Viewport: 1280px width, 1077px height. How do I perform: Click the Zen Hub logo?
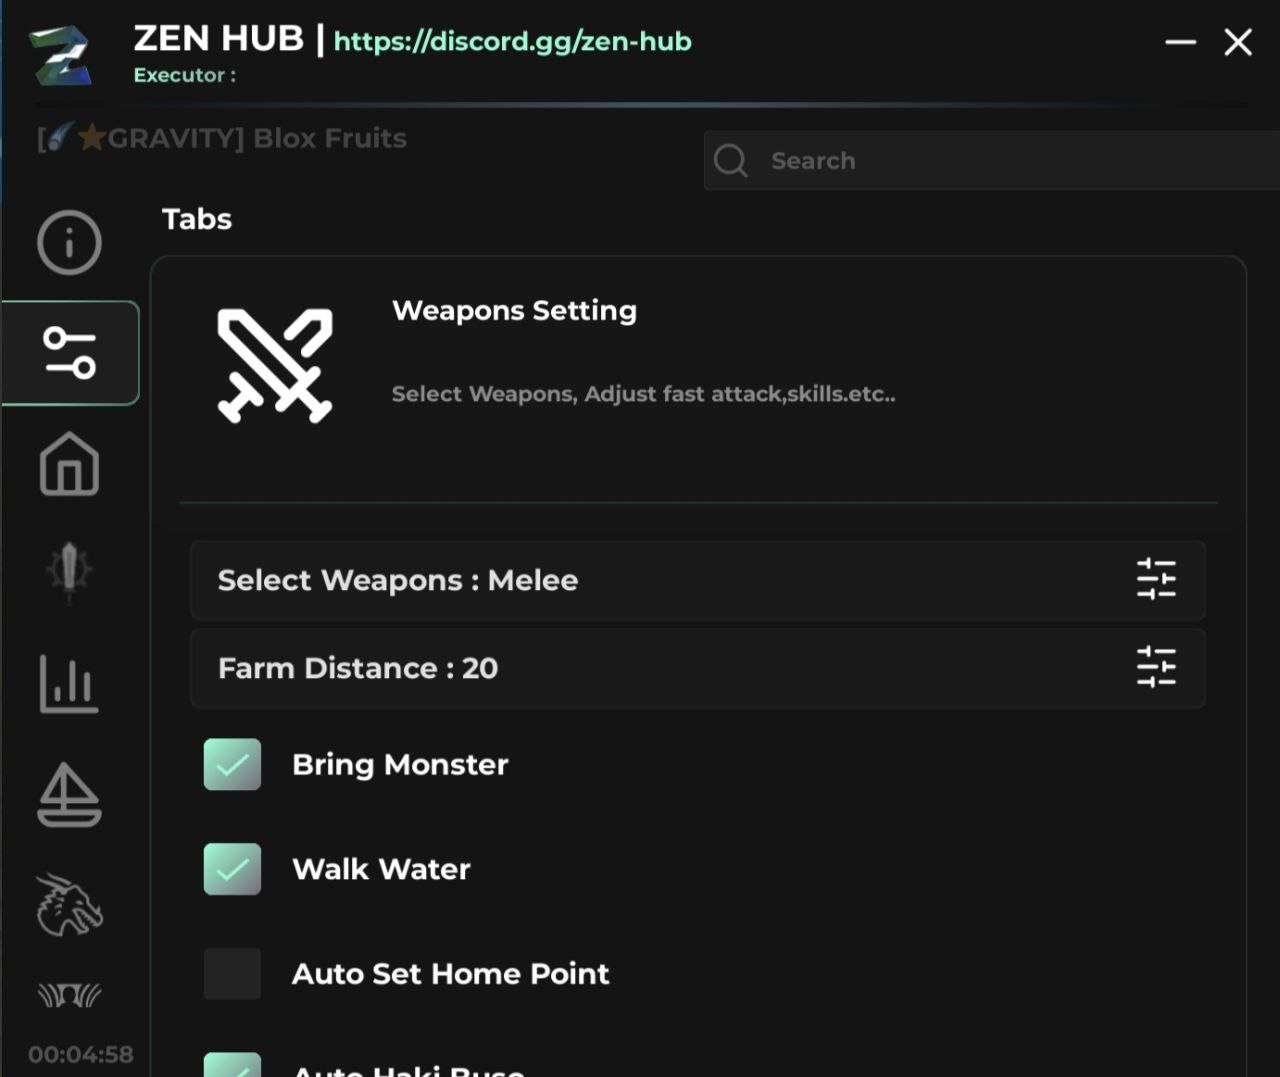tap(60, 56)
